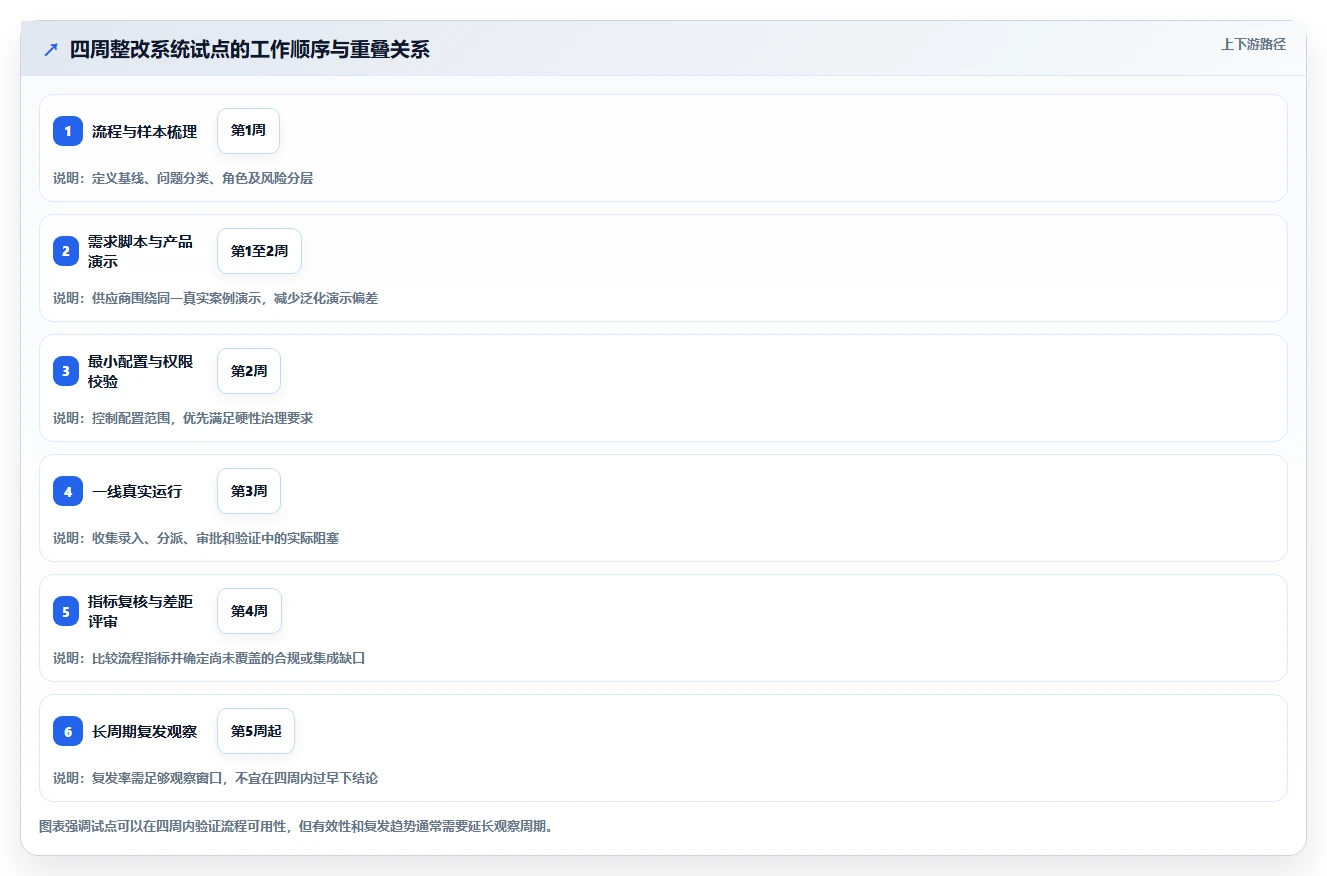Click the 第3周 week tag
The height and width of the screenshot is (876, 1327).
pyautogui.click(x=249, y=491)
